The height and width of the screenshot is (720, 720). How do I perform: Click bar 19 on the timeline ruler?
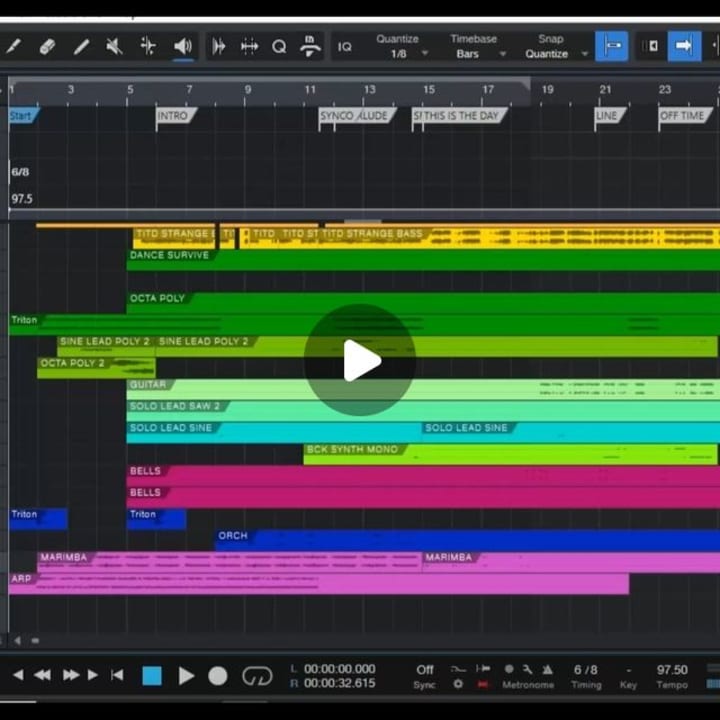[x=547, y=90]
